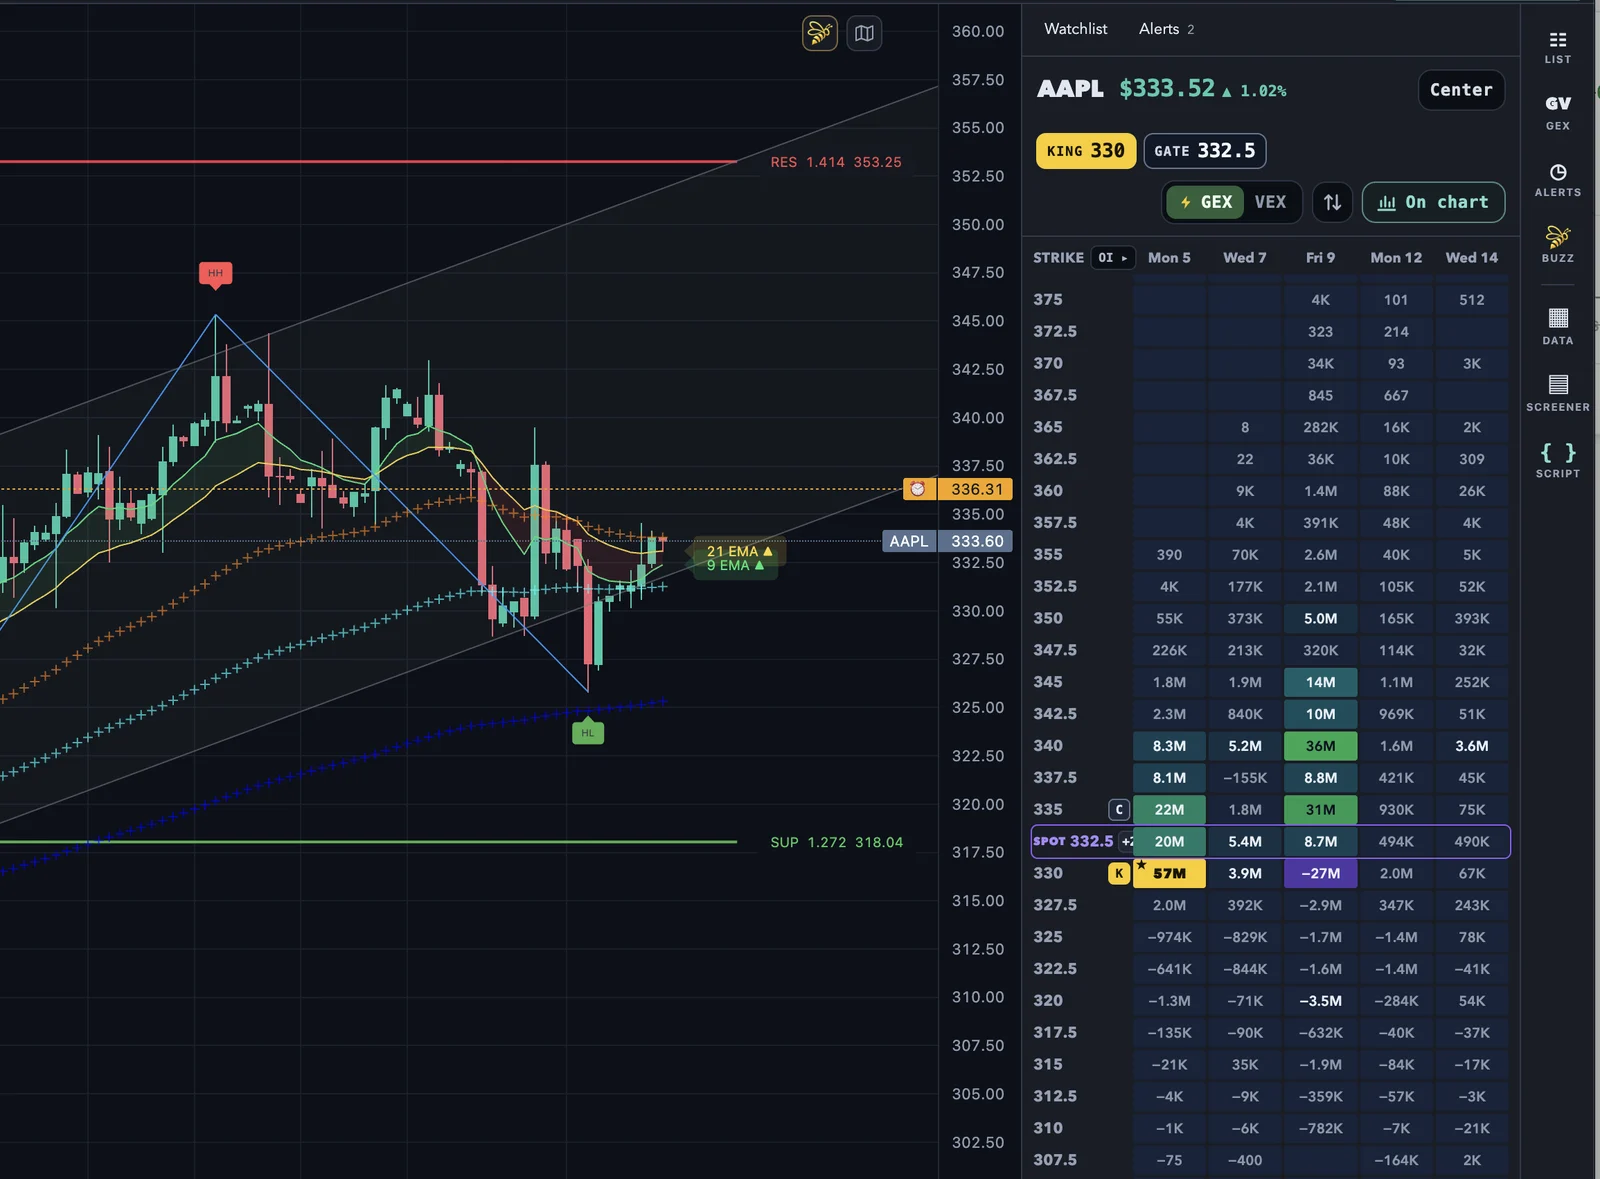Screen dimensions: 1600x1179
Task: Open the LIST sidebar panel
Action: pyautogui.click(x=1557, y=47)
